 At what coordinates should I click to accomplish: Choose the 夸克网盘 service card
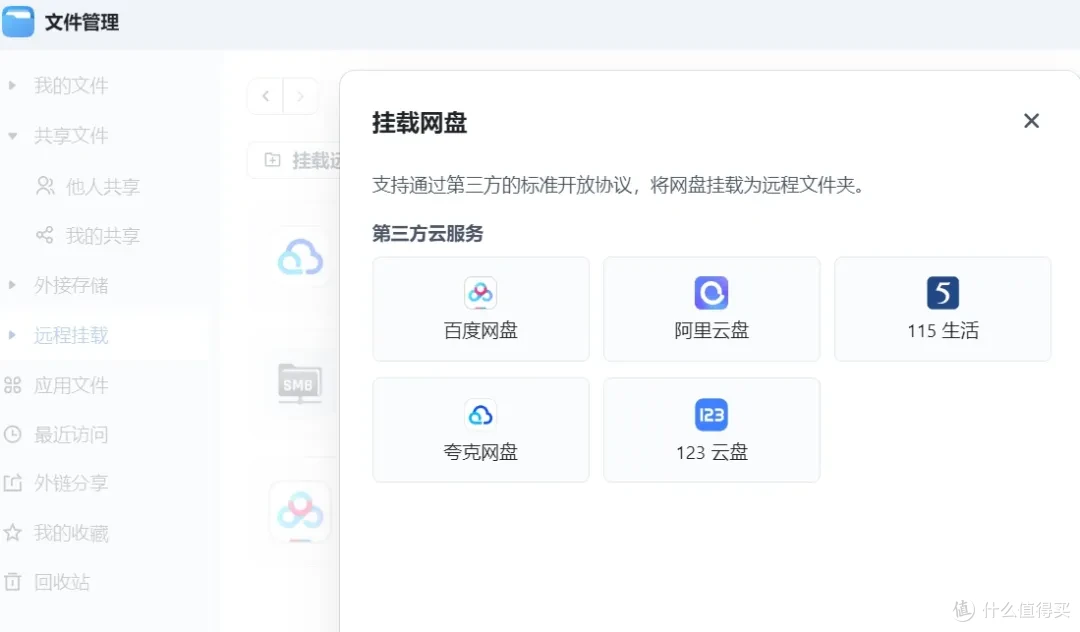tap(481, 430)
